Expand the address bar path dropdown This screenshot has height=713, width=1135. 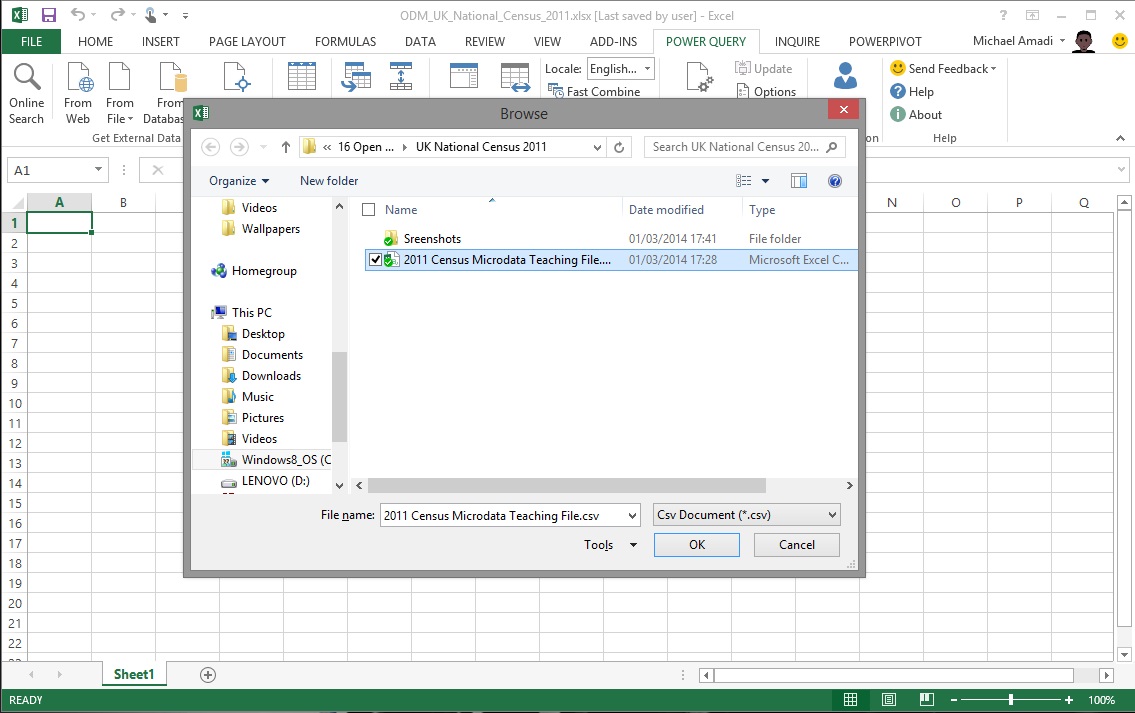coord(597,147)
